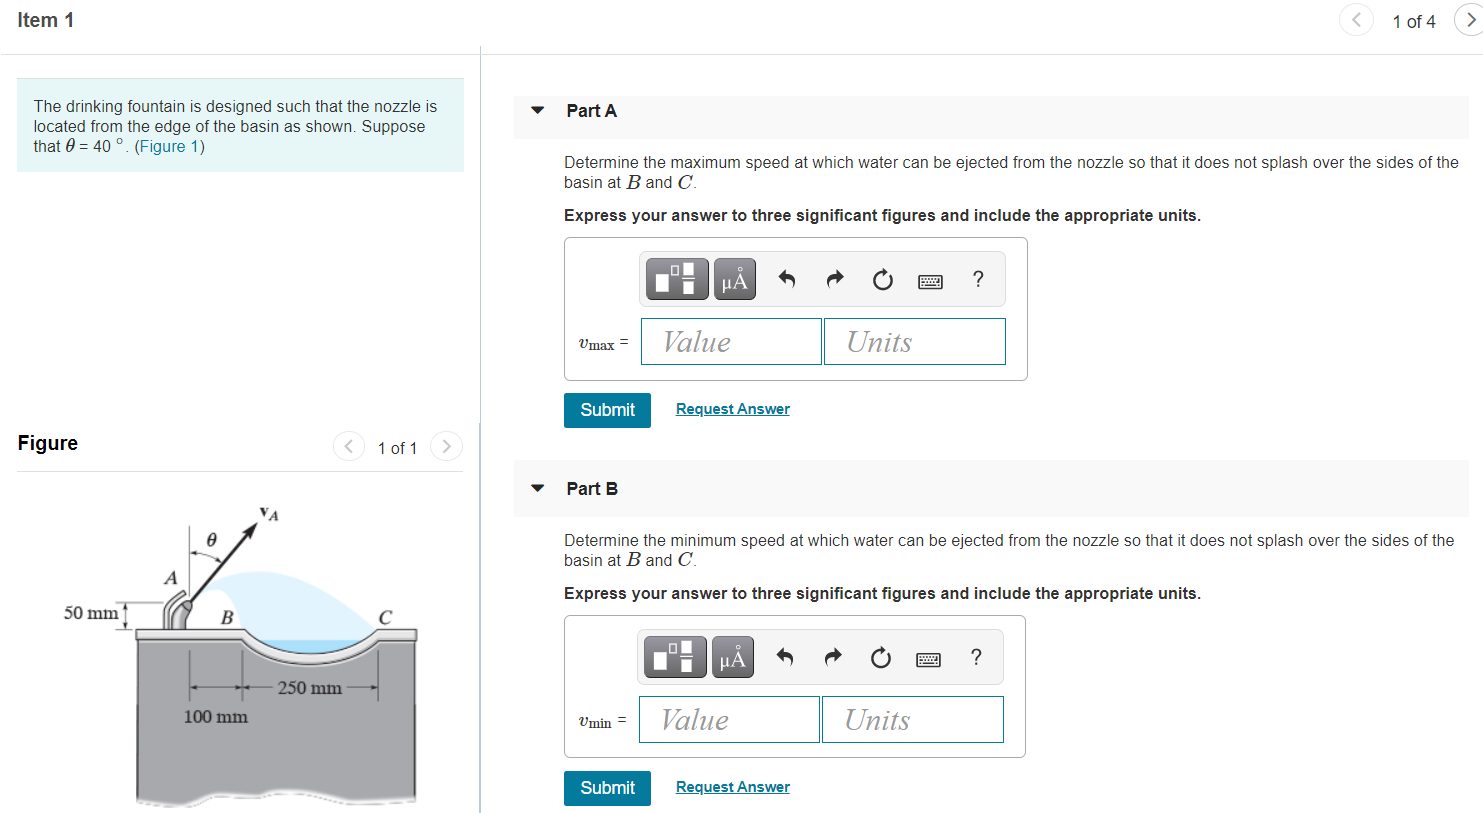Redo the entry in Part A

coord(835,279)
